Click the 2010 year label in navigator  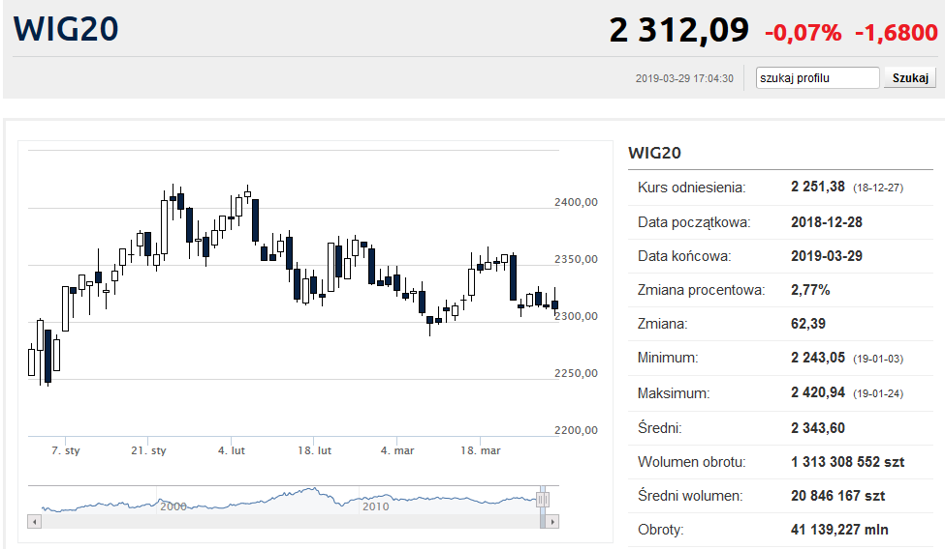(374, 507)
